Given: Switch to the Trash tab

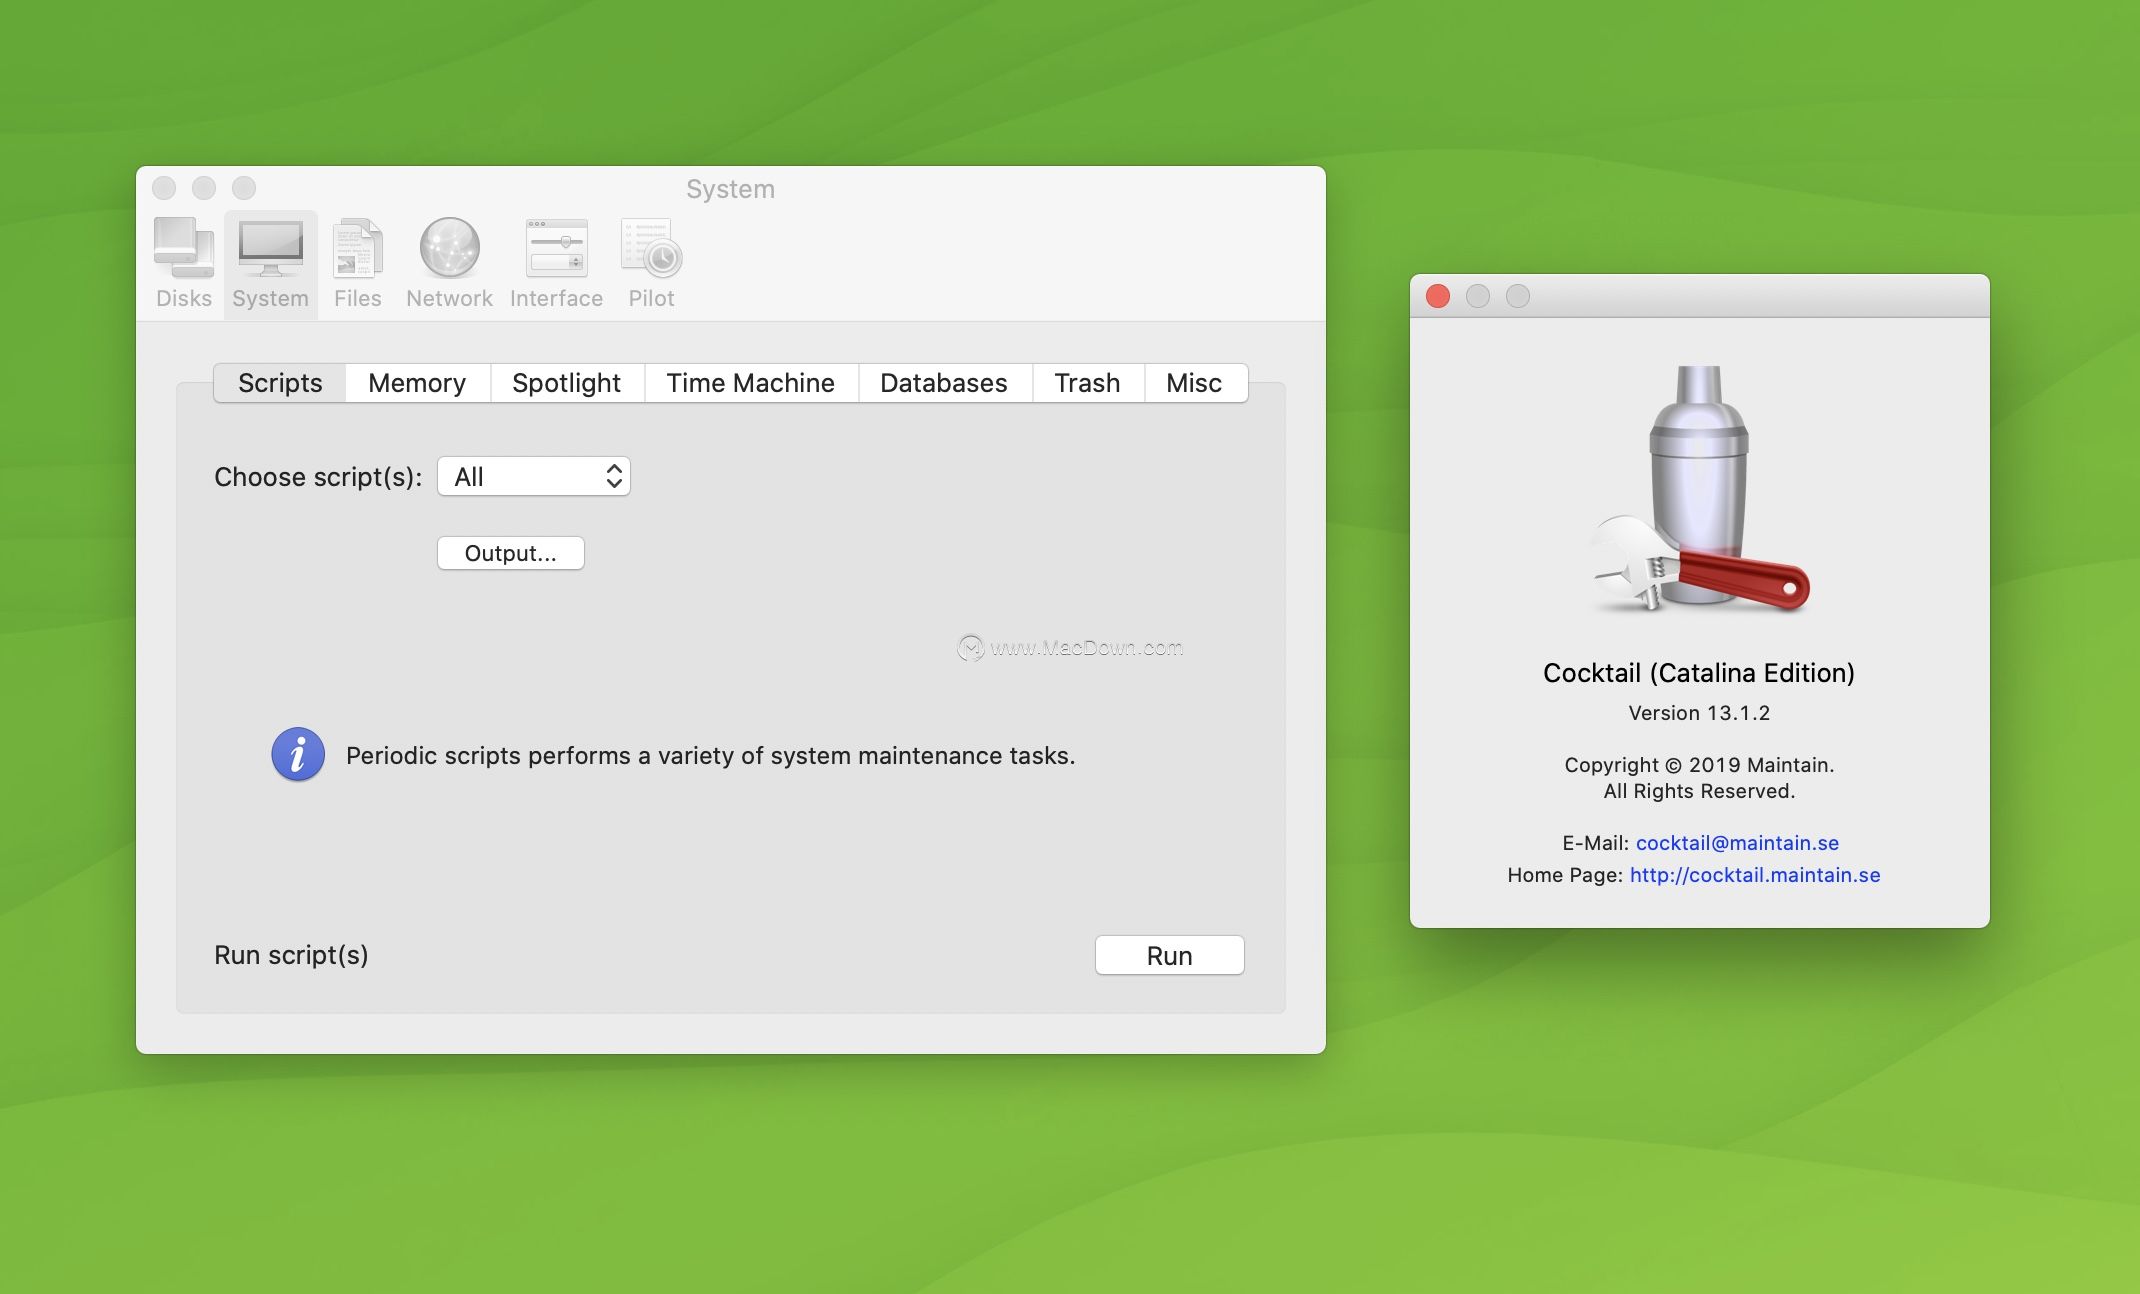Looking at the screenshot, I should [1087, 383].
